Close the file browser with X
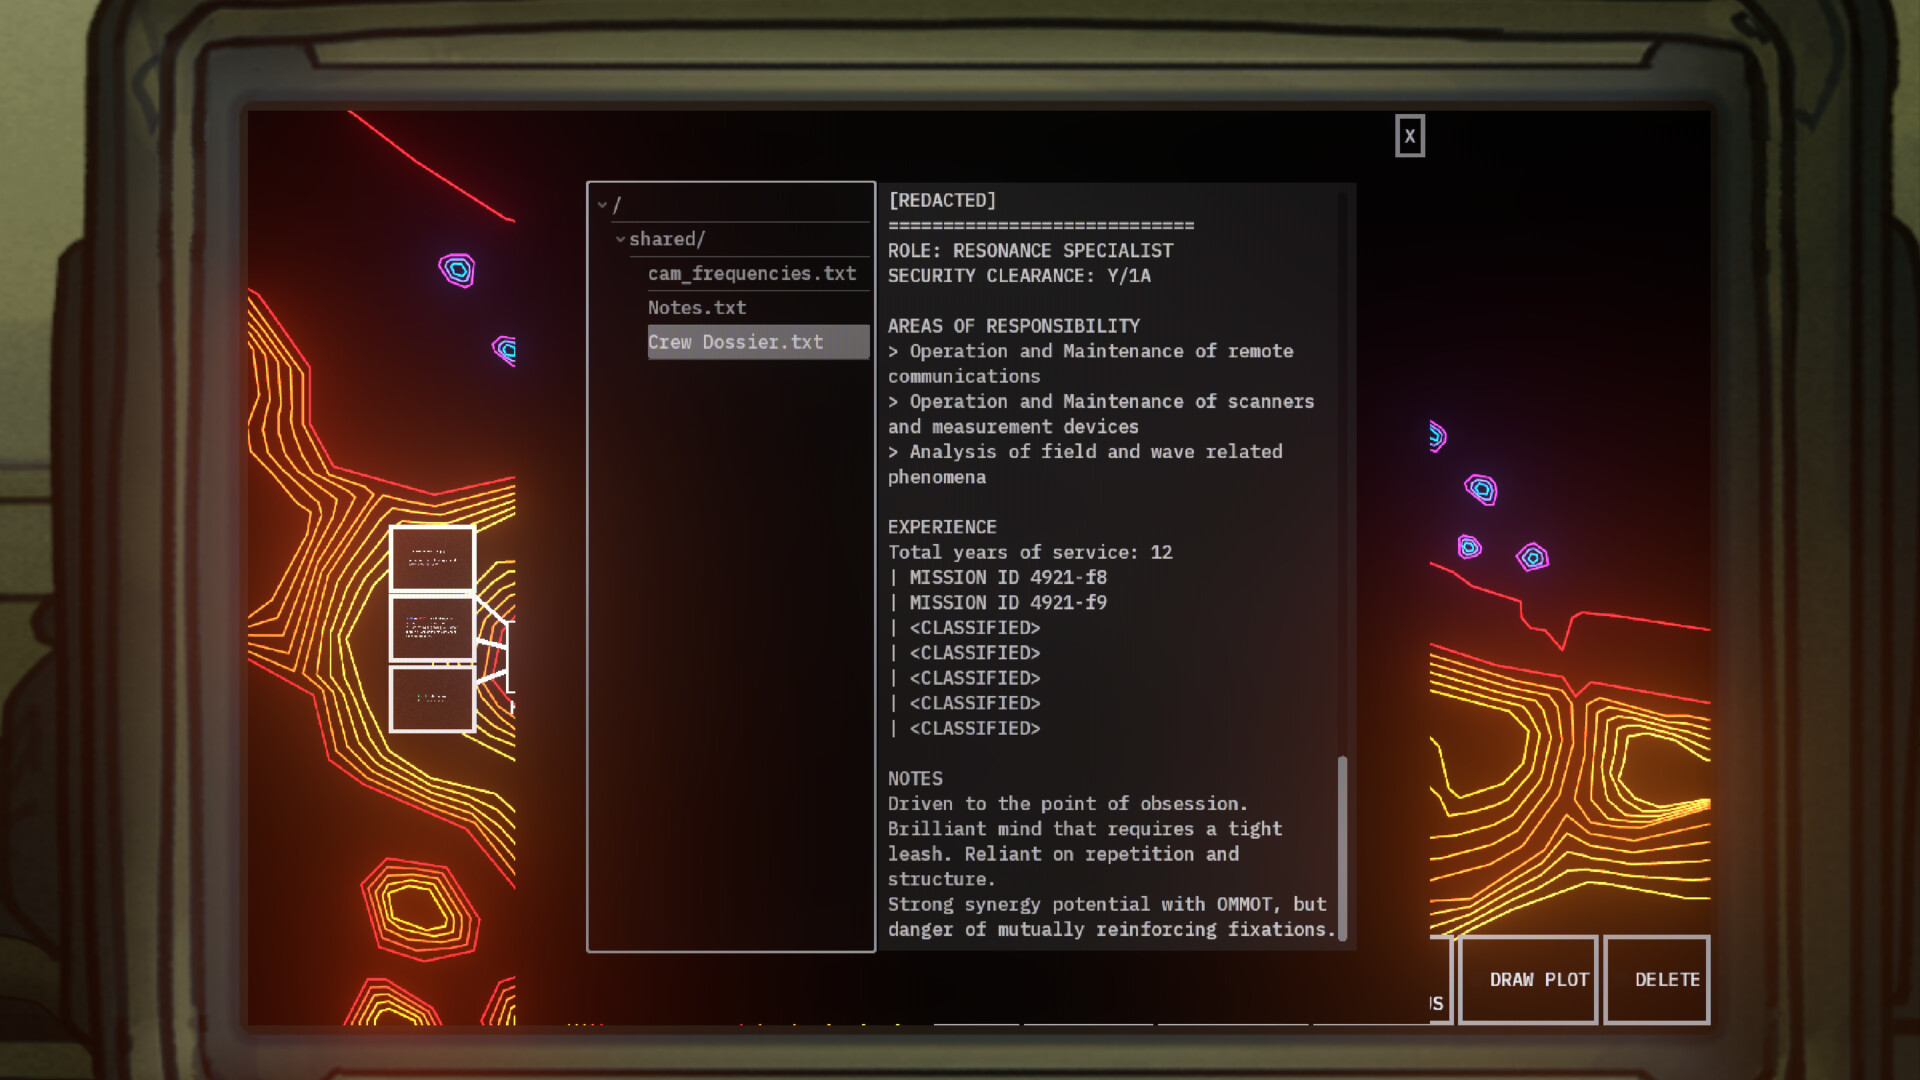Viewport: 1920px width, 1080px height. click(x=1409, y=136)
